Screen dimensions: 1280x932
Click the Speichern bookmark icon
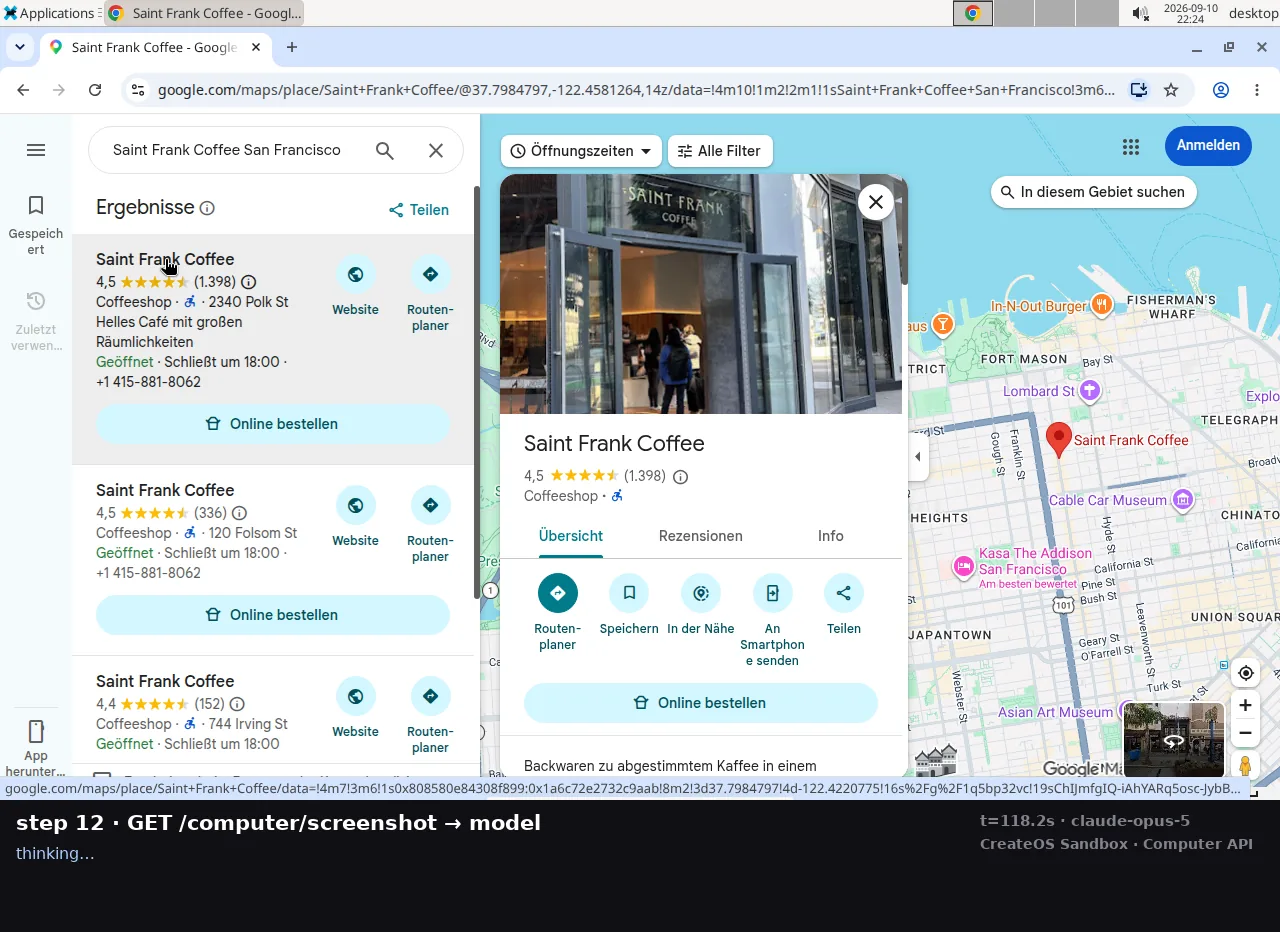[x=629, y=593]
